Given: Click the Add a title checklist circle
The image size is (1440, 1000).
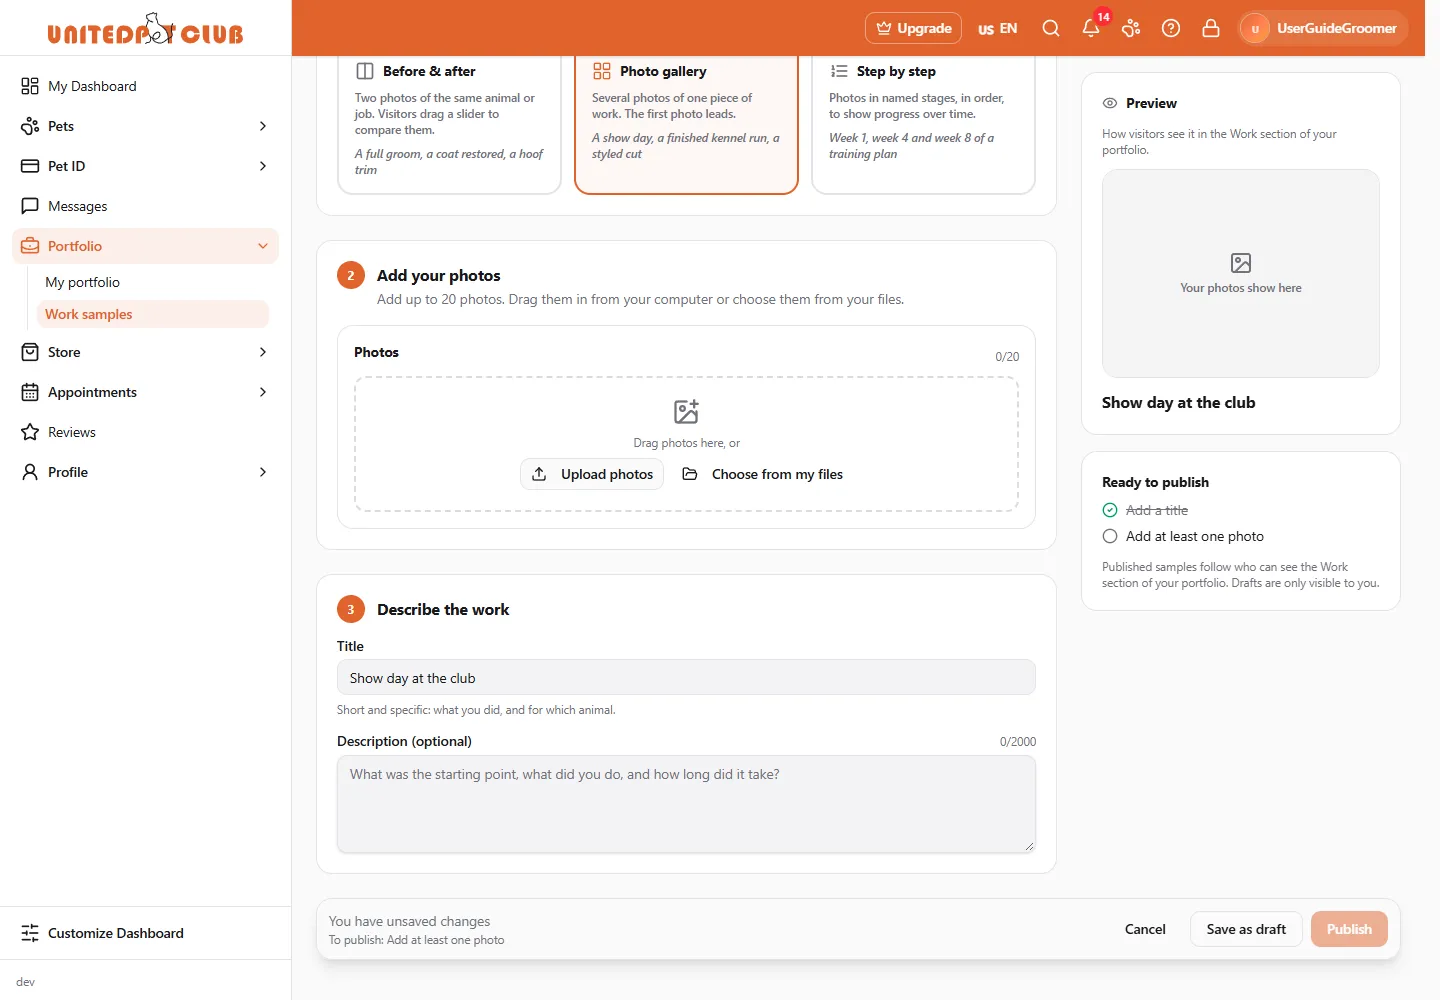Looking at the screenshot, I should (1110, 510).
